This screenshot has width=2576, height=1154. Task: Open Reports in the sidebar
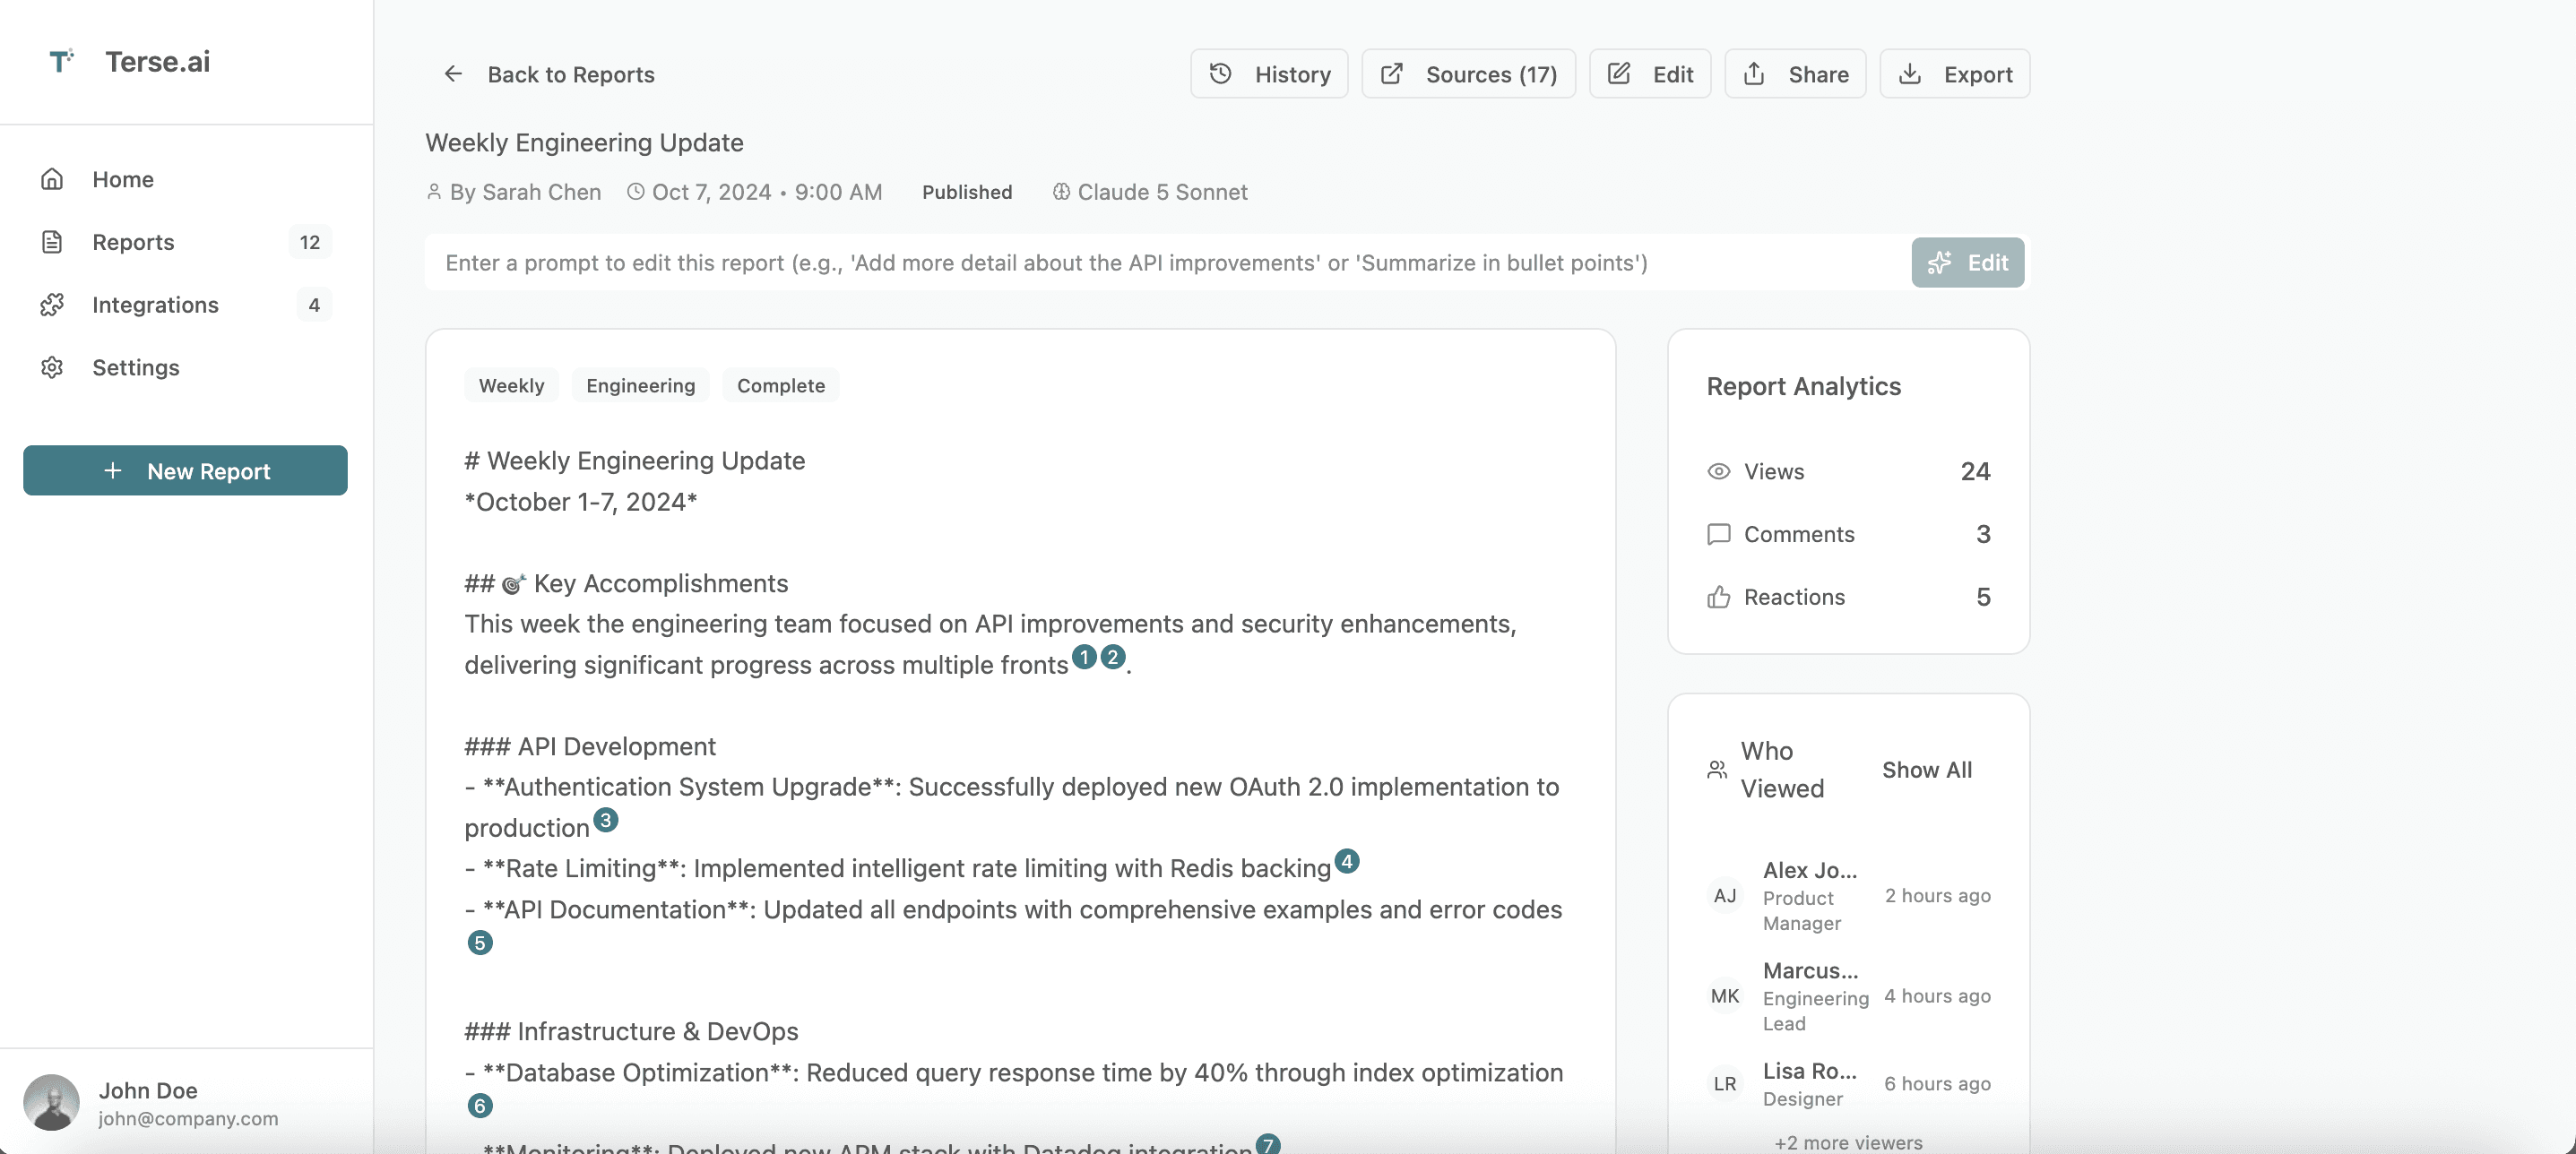click(x=185, y=242)
